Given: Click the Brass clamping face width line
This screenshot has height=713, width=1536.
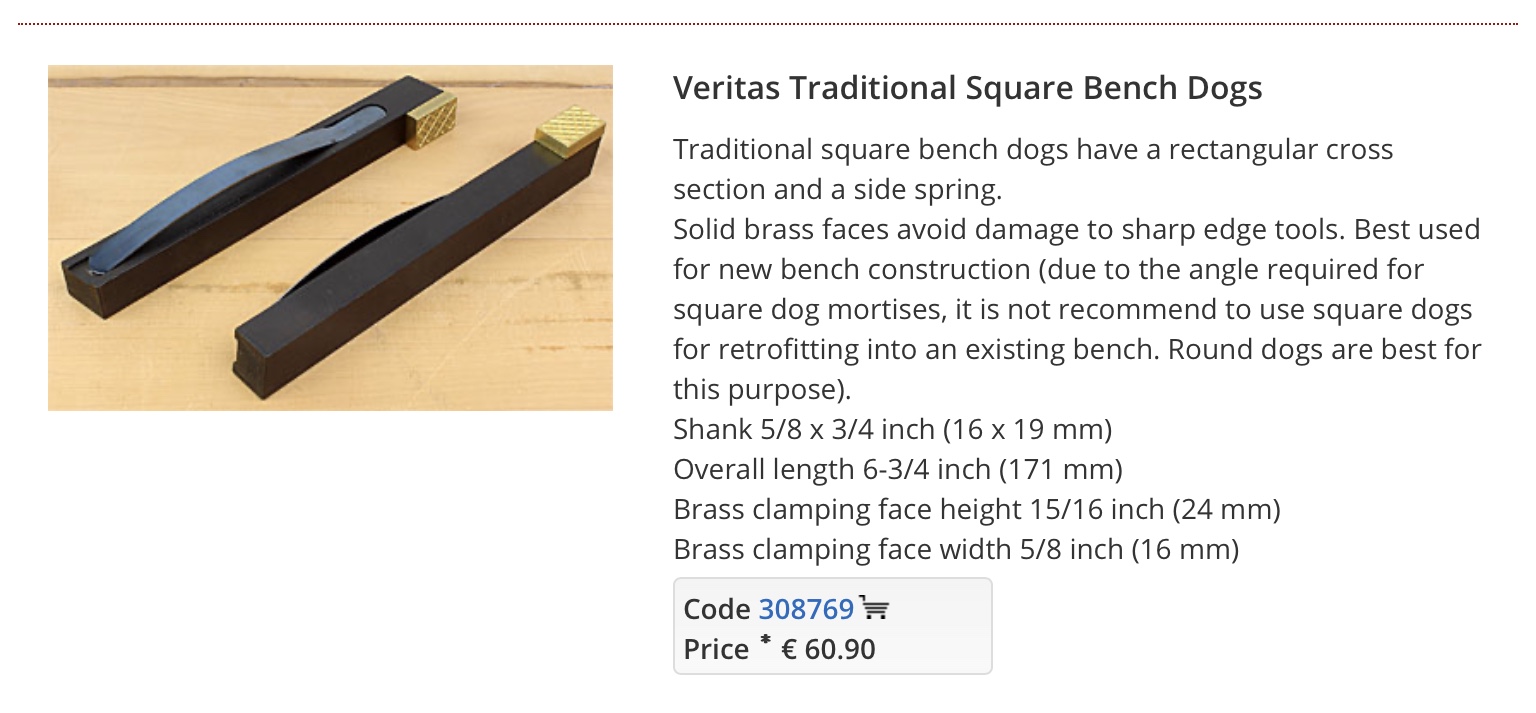Looking at the screenshot, I should pyautogui.click(x=956, y=549).
